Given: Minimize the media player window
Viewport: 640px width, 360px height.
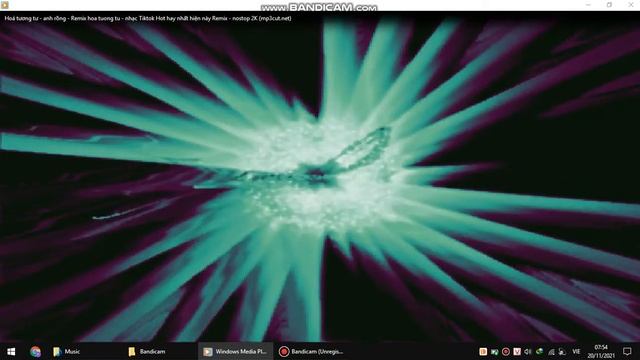Looking at the screenshot, I should click(x=588, y=5).
